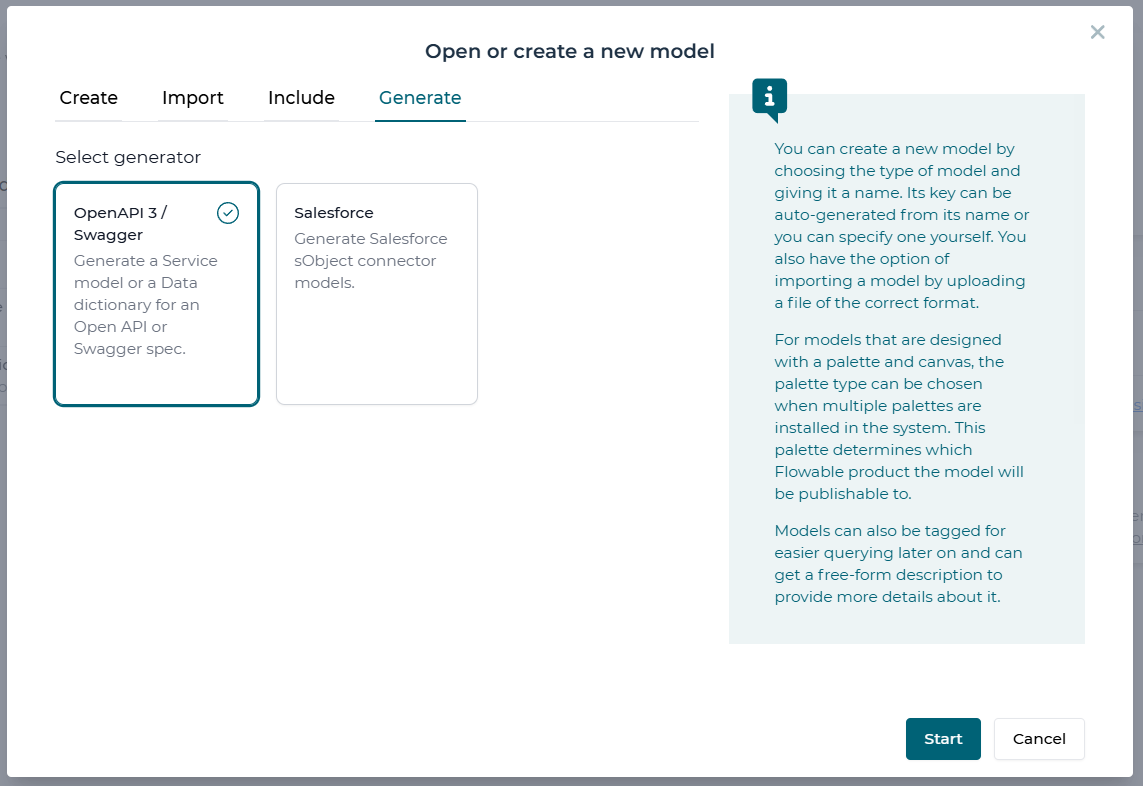
Task: Switch to the Create tab
Action: pyautogui.click(x=89, y=98)
